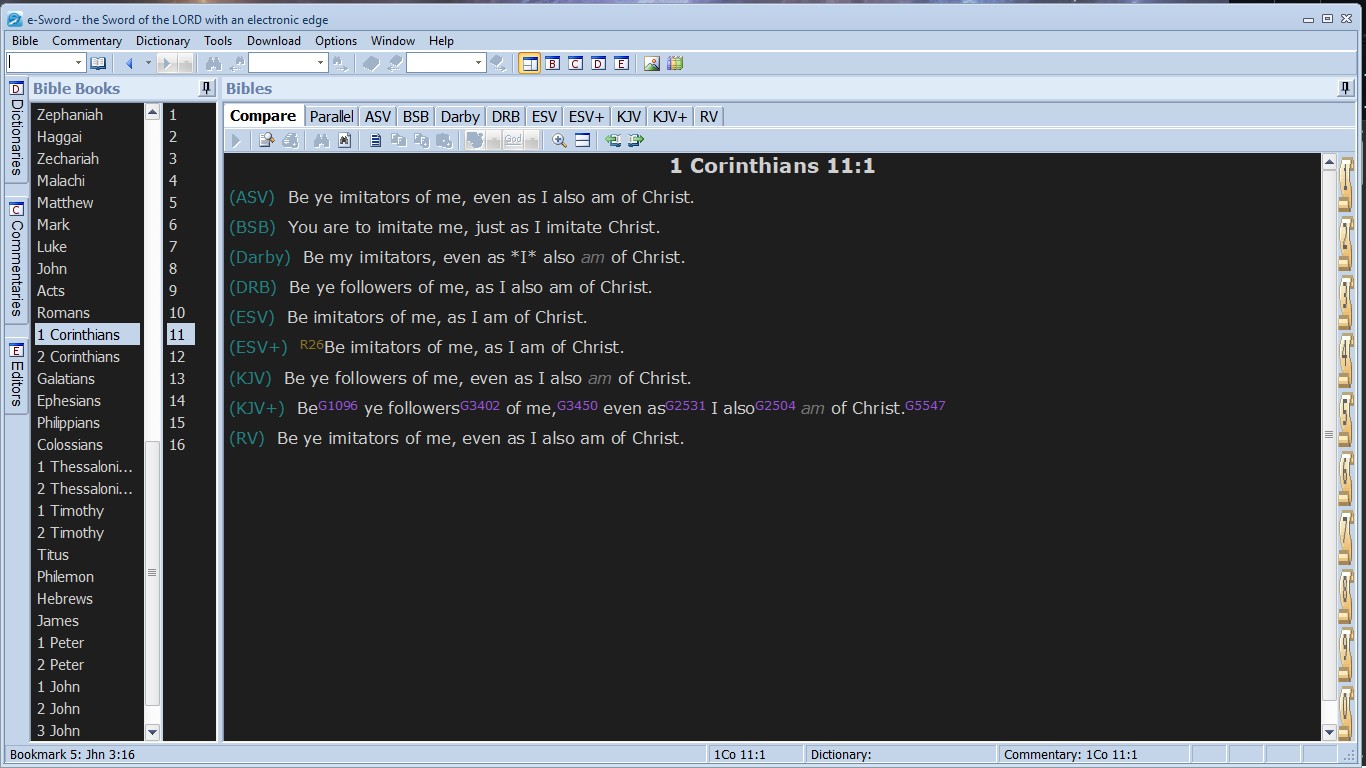Open the Download menu

(273, 41)
